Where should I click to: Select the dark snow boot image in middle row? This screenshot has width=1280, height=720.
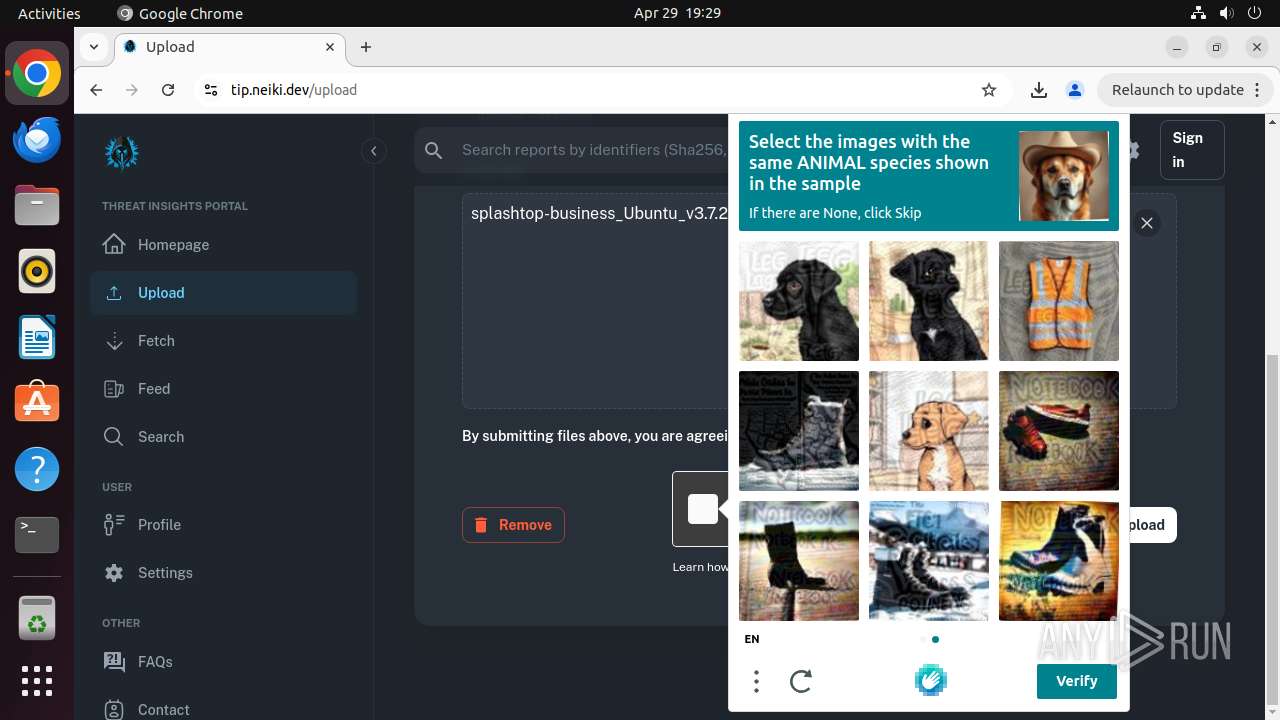tap(799, 431)
